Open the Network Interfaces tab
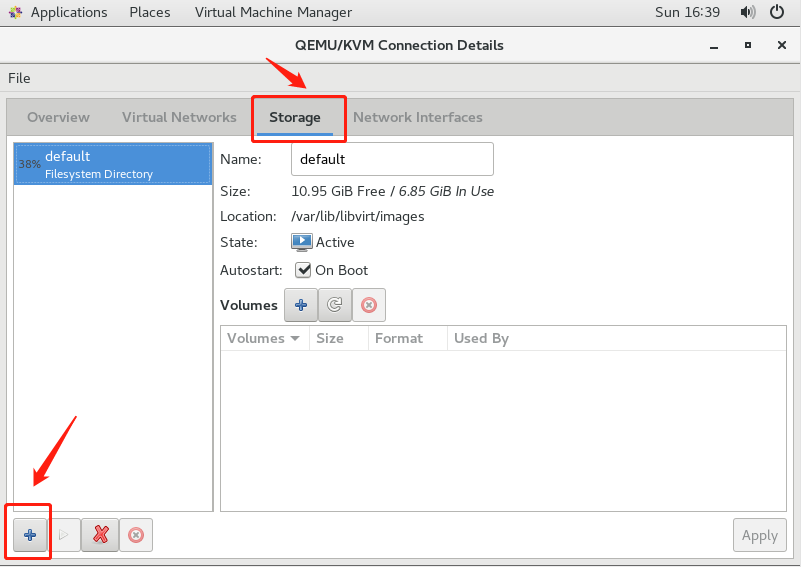This screenshot has width=802, height=567. pos(418,118)
